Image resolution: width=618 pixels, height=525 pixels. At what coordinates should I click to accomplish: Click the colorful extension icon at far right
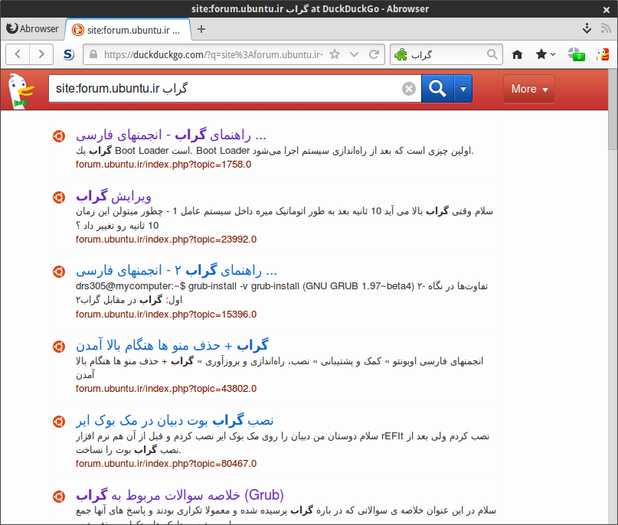tap(603, 54)
